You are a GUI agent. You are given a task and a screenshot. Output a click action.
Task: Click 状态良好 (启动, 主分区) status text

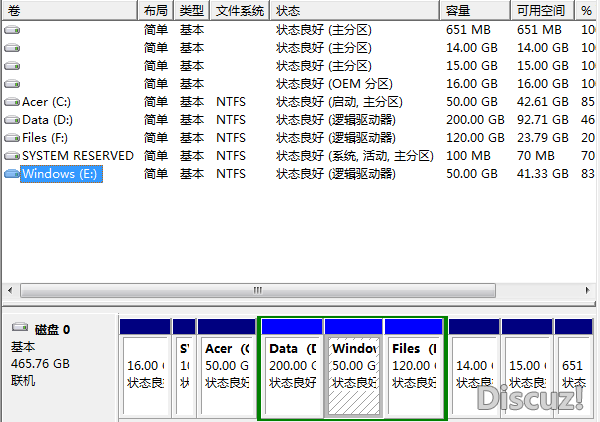point(339,102)
